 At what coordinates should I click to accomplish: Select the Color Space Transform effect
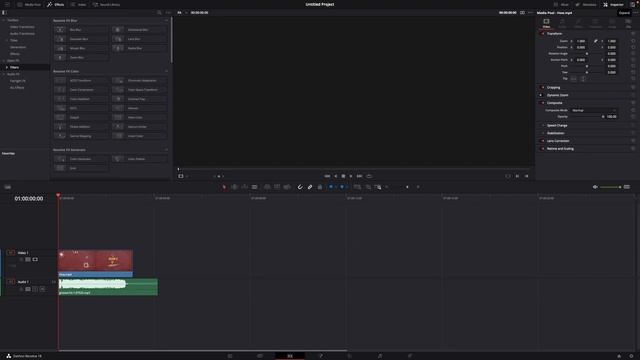pyautogui.click(x=139, y=90)
